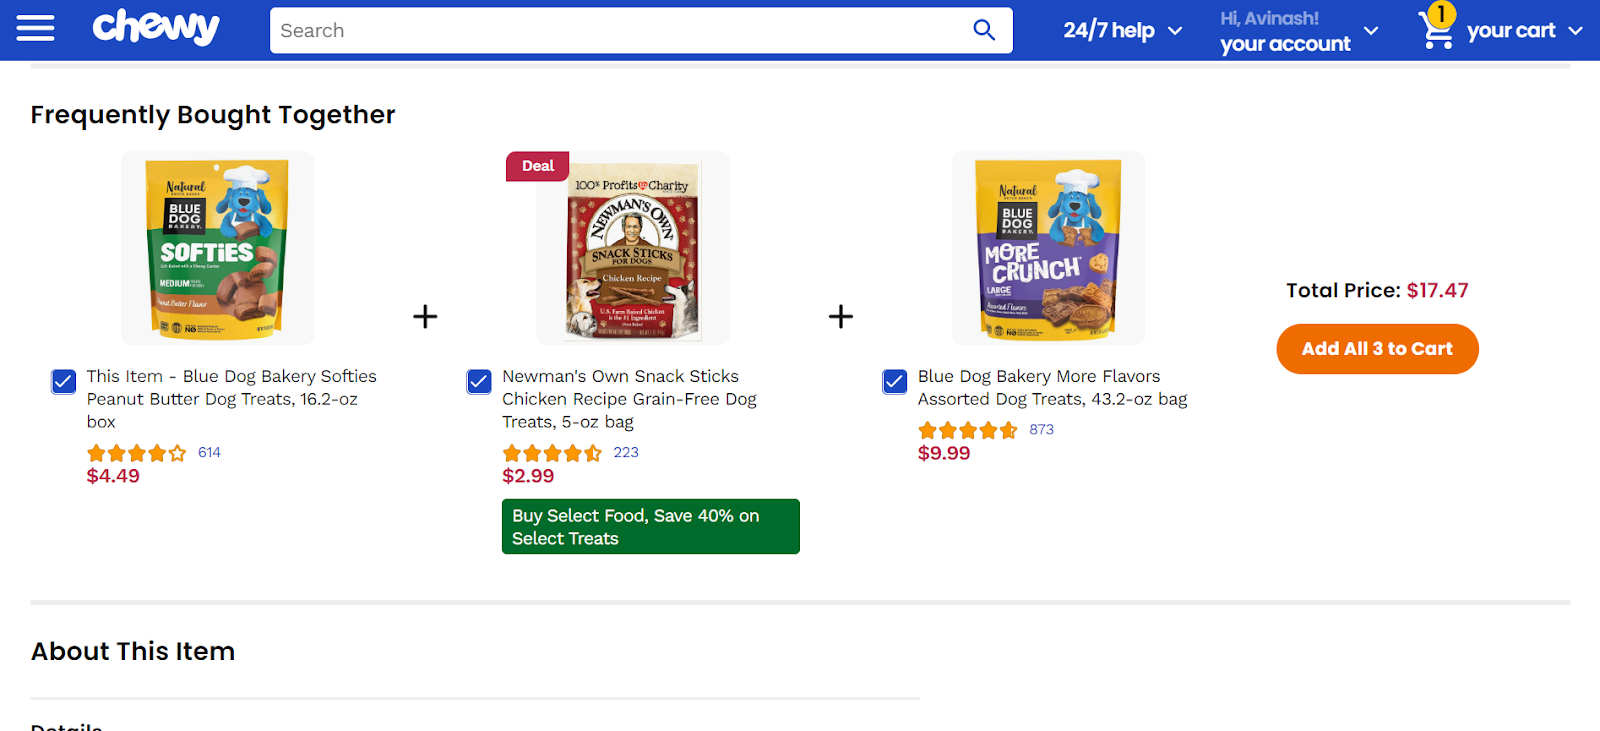Uncheck the Newman's Own Snack Sticks item

pyautogui.click(x=479, y=381)
